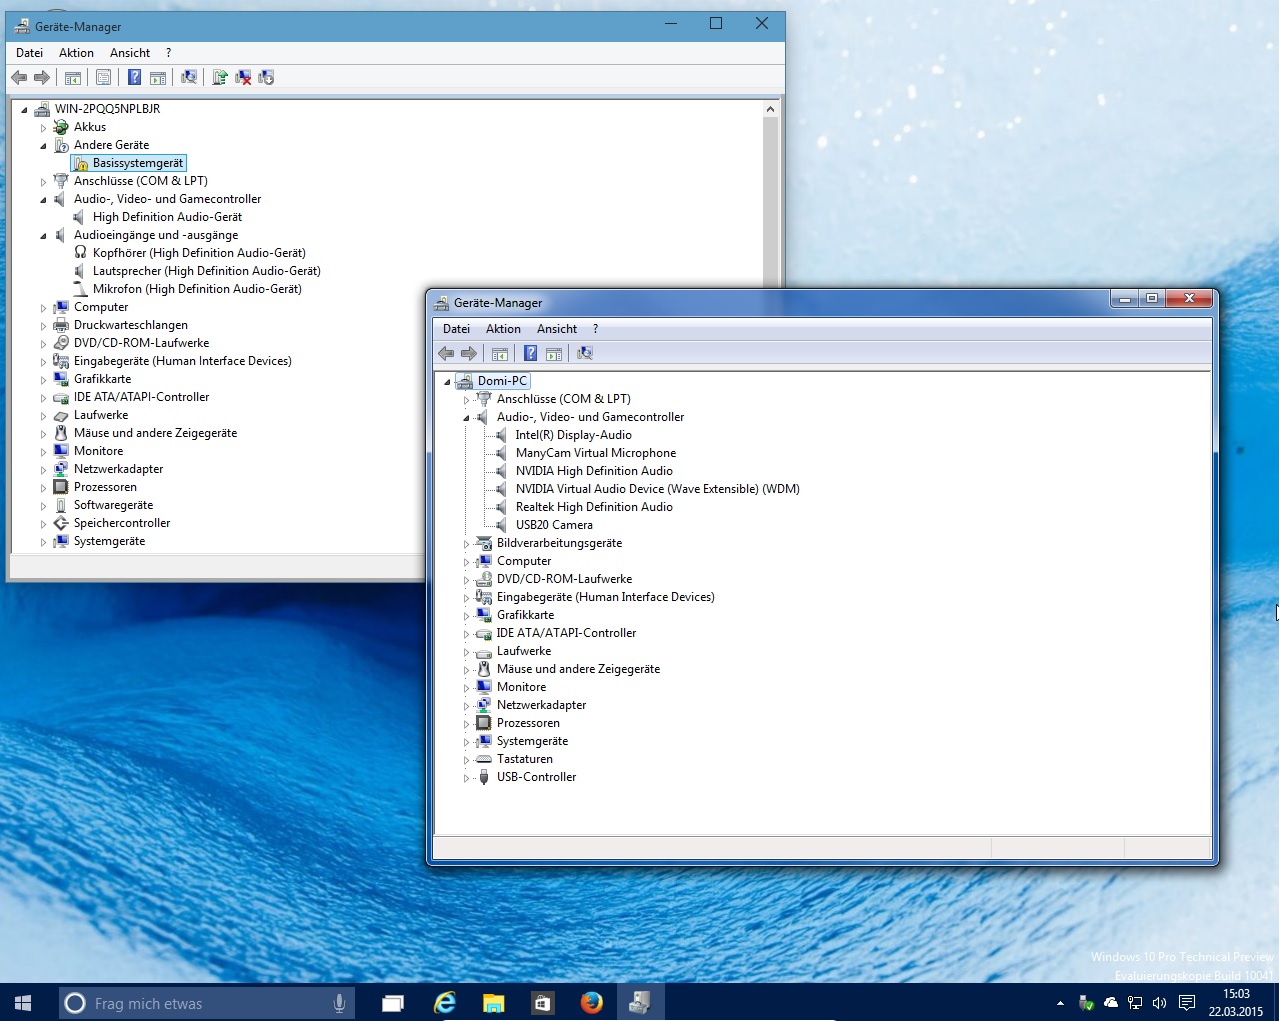Open Task View from the taskbar

(x=393, y=1003)
